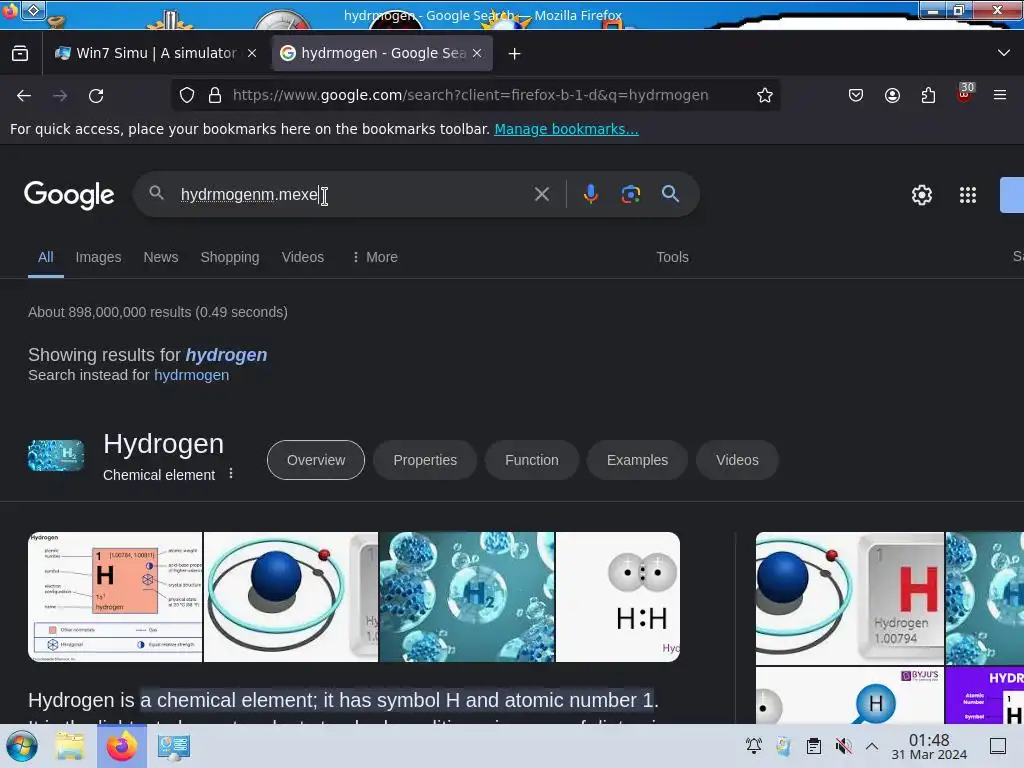Screen dimensions: 1024x768
Task: Switch to Videos results tab
Action: pos(302,257)
